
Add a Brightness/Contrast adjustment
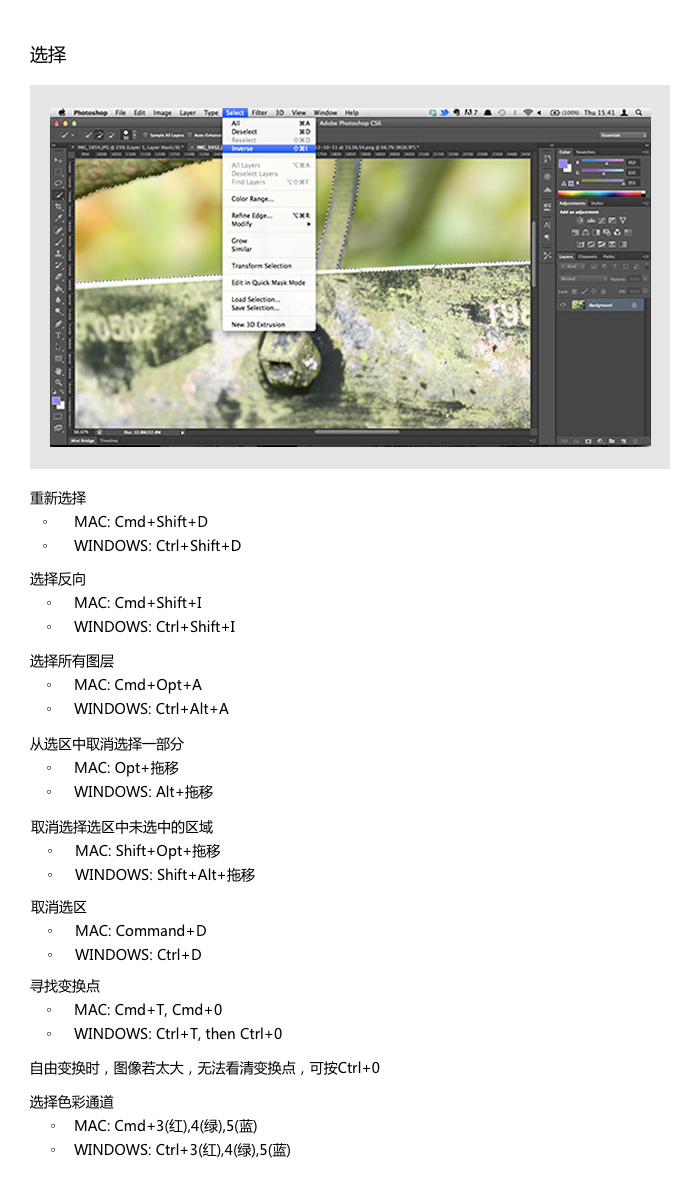(580, 221)
